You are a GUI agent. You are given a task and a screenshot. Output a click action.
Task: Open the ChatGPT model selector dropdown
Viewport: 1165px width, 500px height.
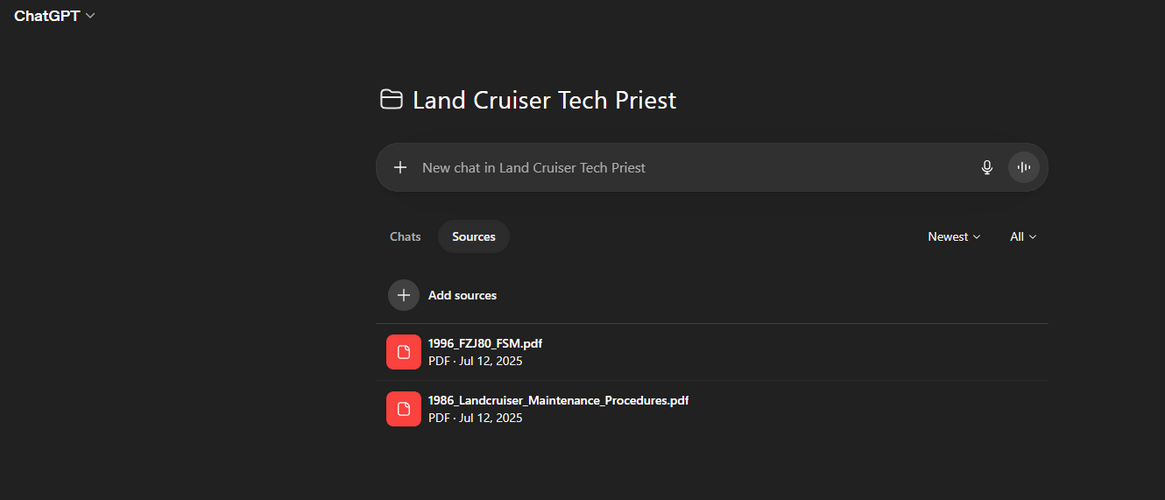tap(54, 16)
